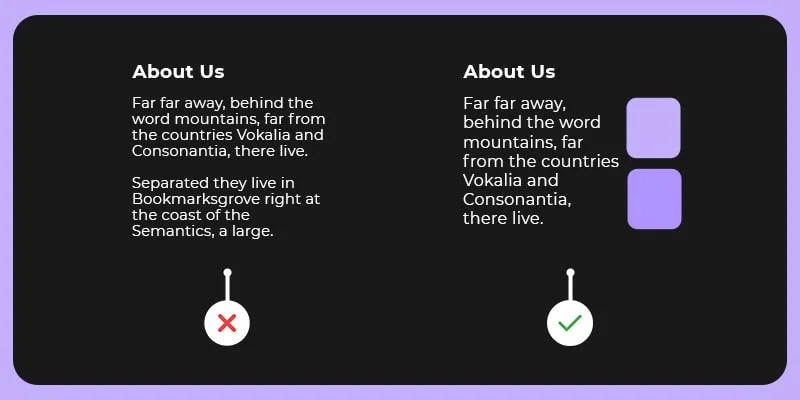Image resolution: width=800 pixels, height=400 pixels.
Task: Click 'the countries Vokalia and' in left paragraph
Action: click(227, 134)
